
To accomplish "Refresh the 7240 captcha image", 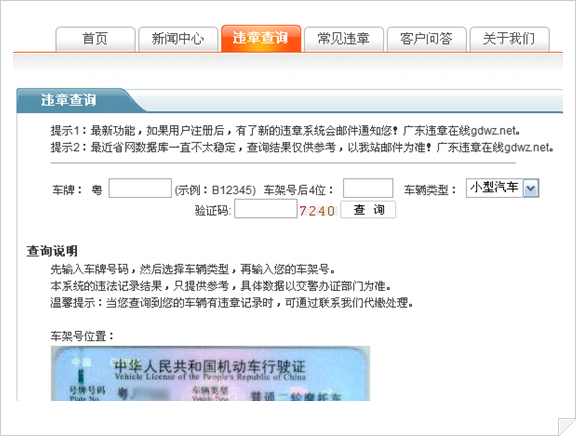I will [317, 211].
